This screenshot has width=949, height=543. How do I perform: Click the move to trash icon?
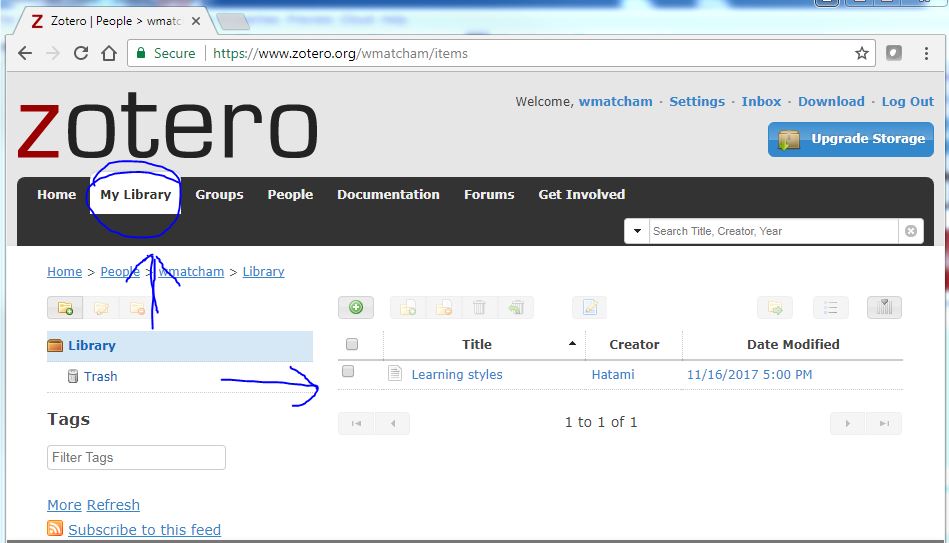[x=479, y=308]
